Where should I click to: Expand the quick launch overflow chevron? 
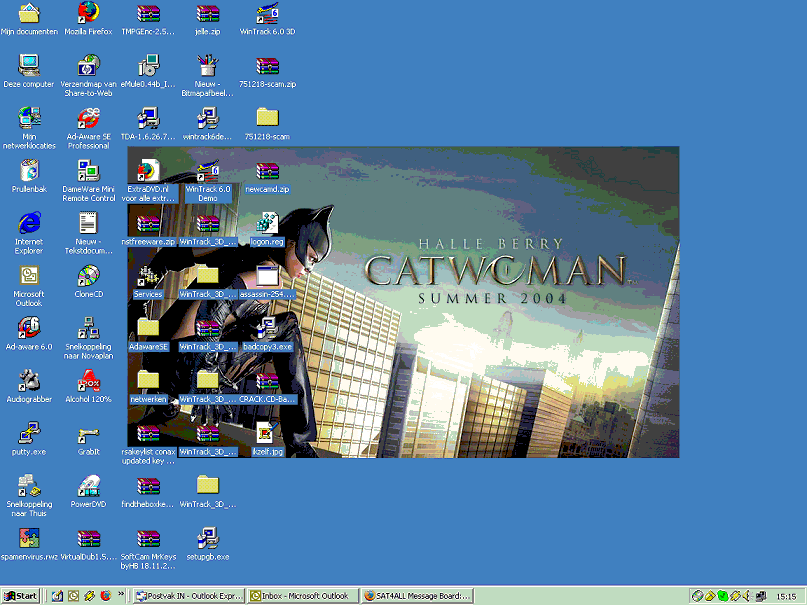click(121, 594)
